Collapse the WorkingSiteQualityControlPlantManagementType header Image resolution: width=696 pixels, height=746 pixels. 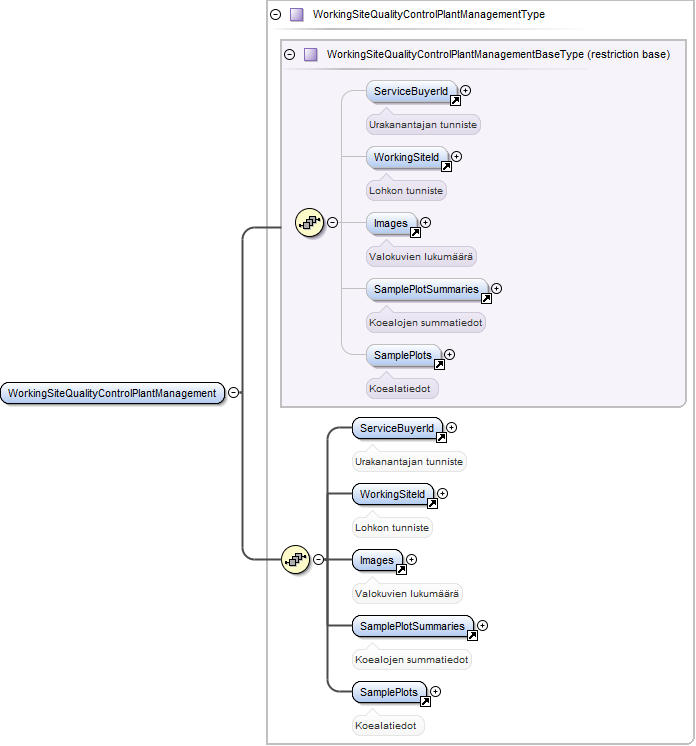[x=275, y=15]
